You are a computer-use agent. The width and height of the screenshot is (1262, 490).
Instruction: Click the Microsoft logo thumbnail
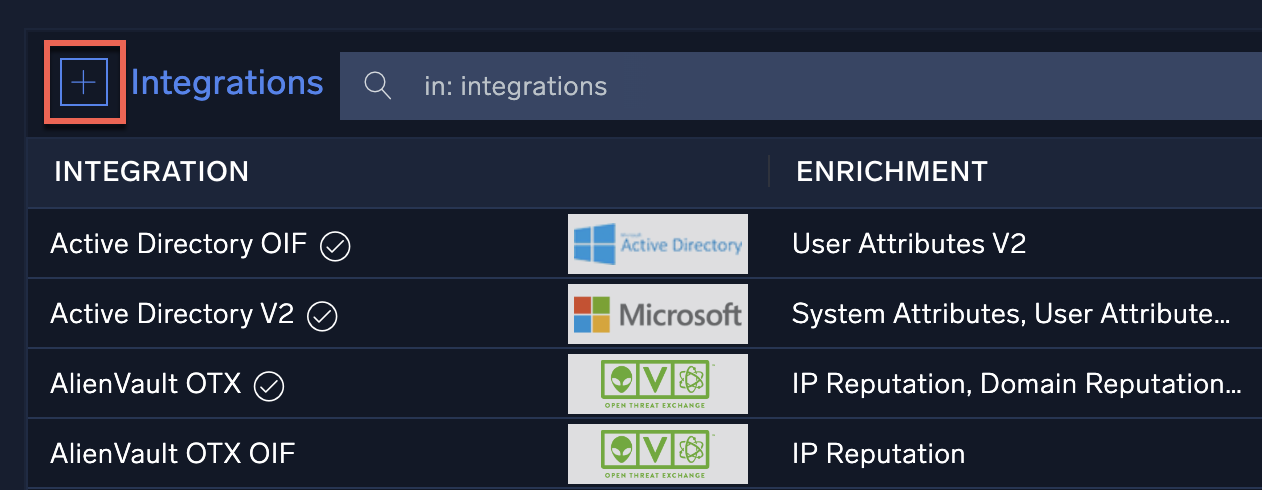tap(658, 314)
